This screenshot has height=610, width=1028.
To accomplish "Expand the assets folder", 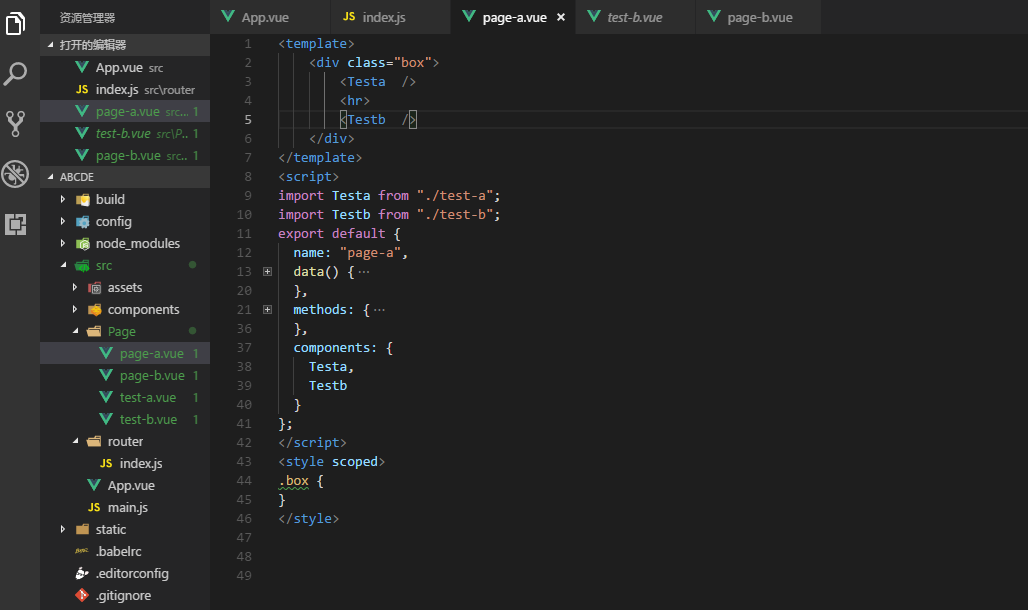I will tap(75, 287).
